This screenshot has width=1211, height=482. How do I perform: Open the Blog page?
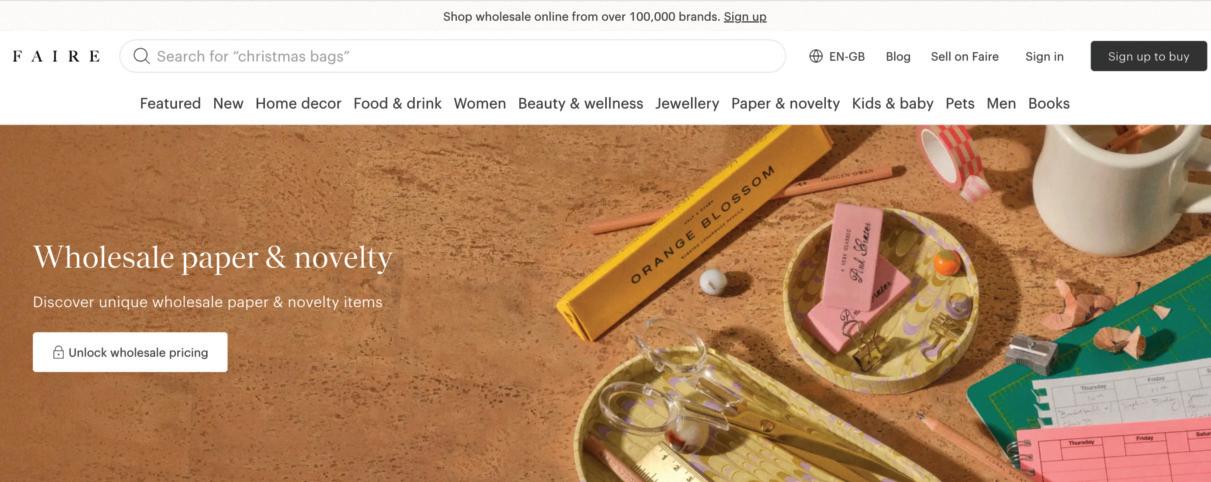pyautogui.click(x=898, y=56)
